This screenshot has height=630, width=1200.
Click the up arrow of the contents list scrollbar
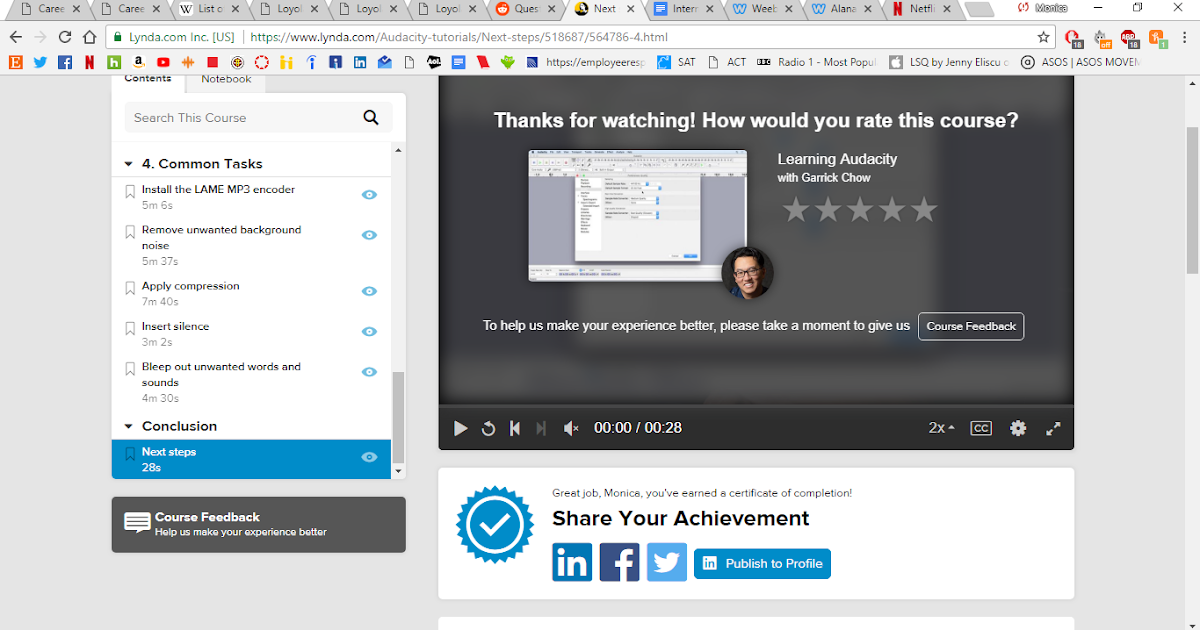[x=399, y=150]
